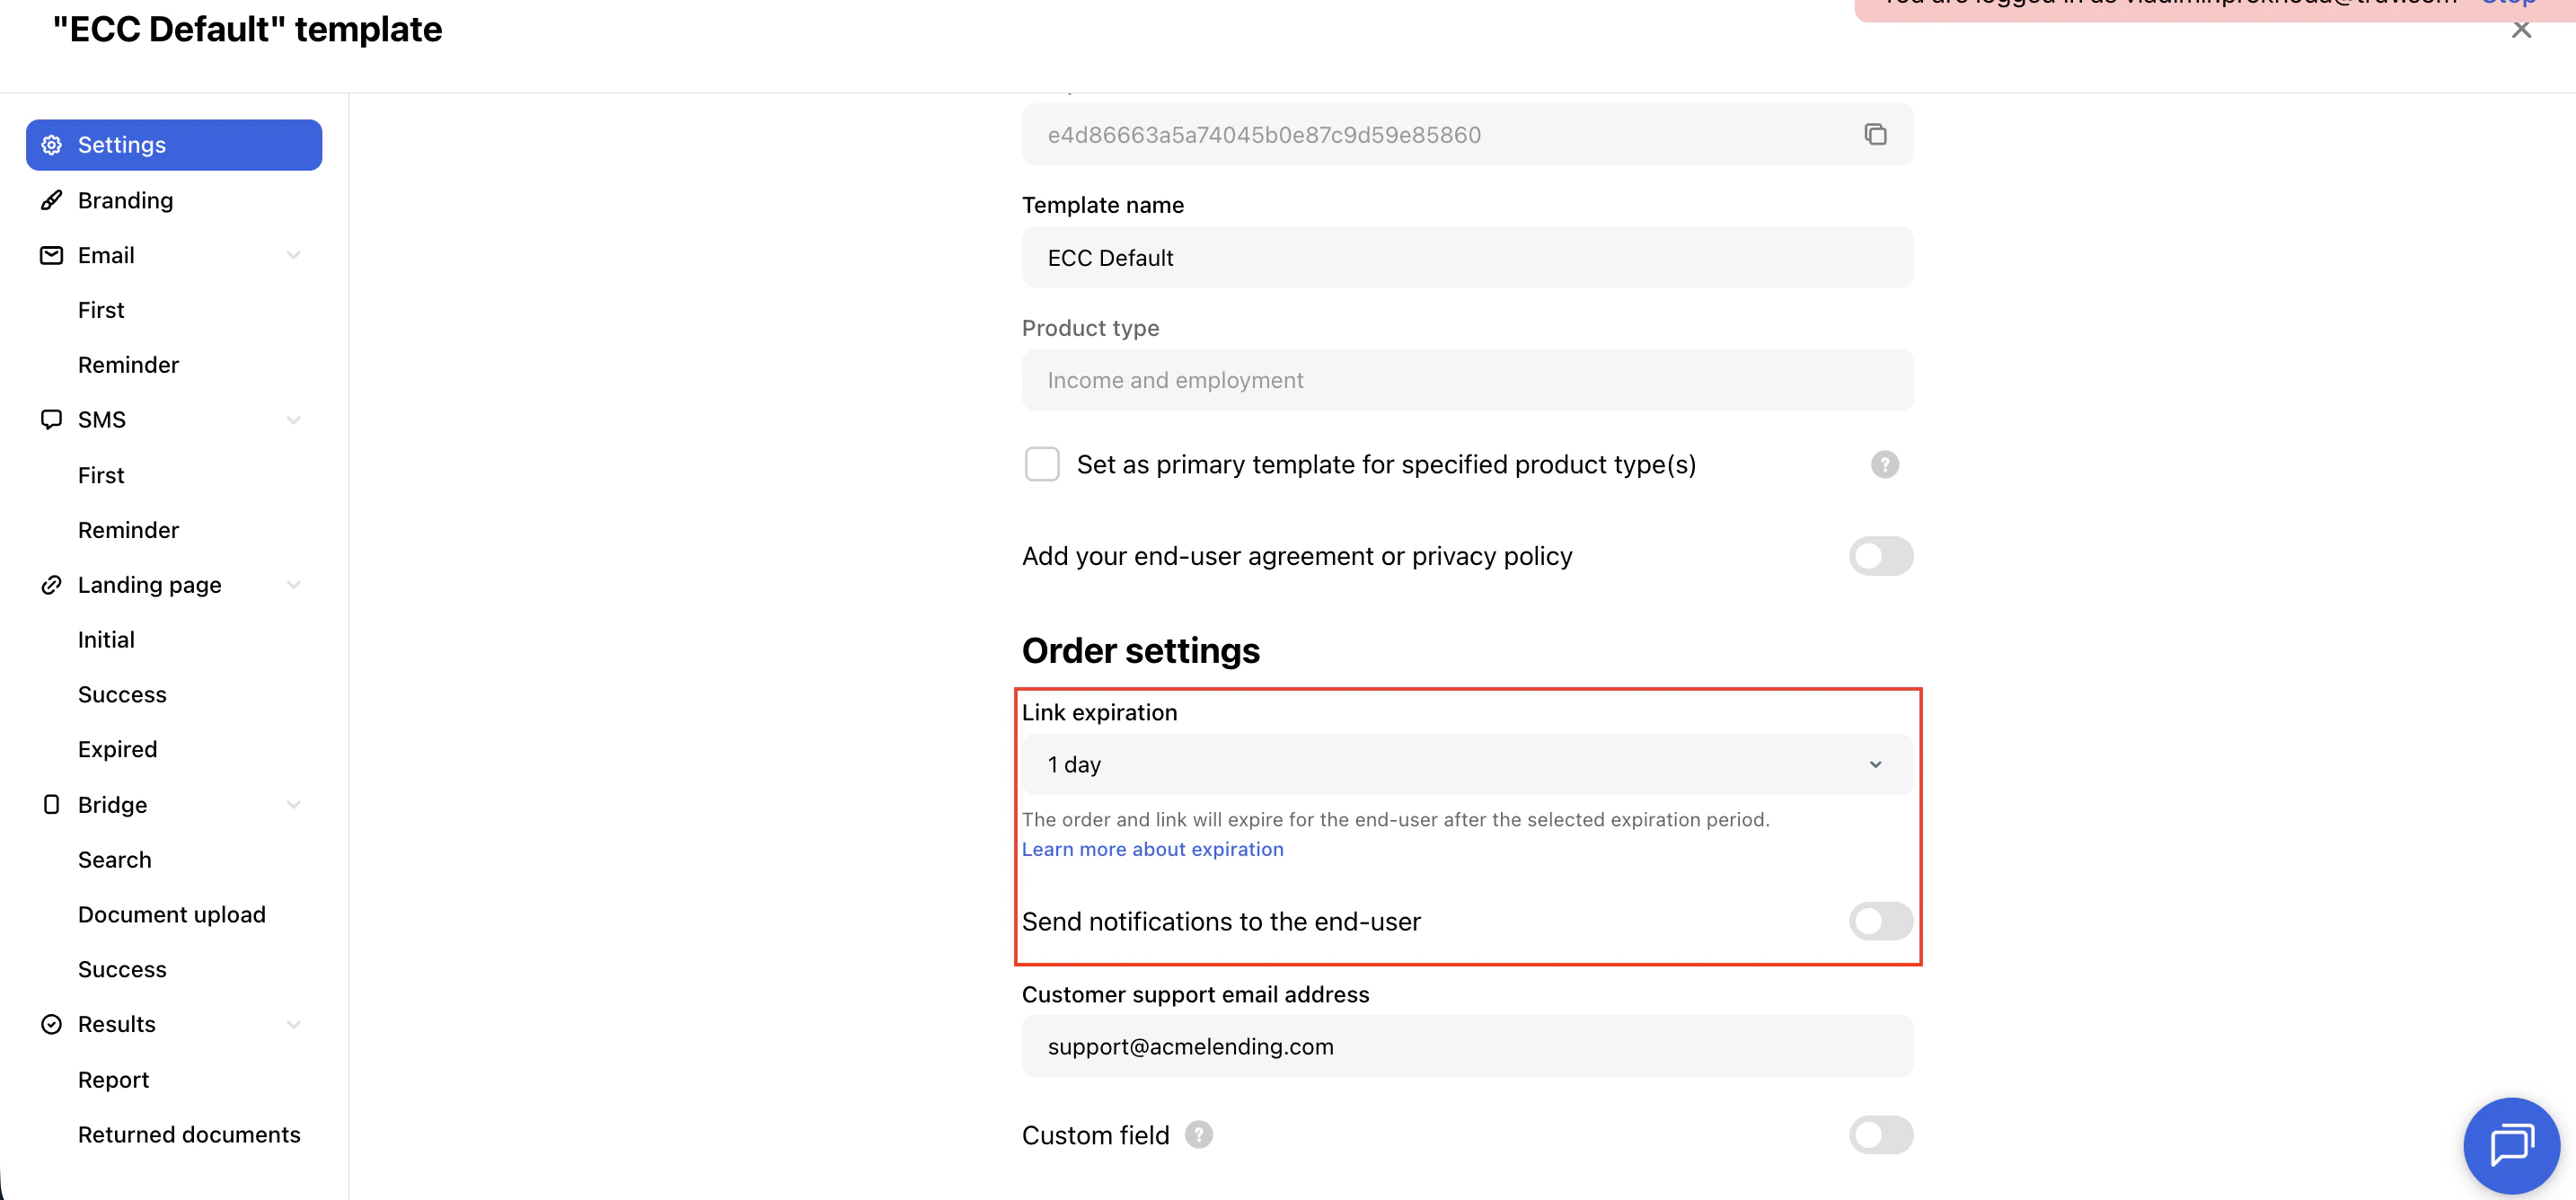Collapse the Email section chevron
Viewport: 2576px width, 1200px height.
[293, 254]
